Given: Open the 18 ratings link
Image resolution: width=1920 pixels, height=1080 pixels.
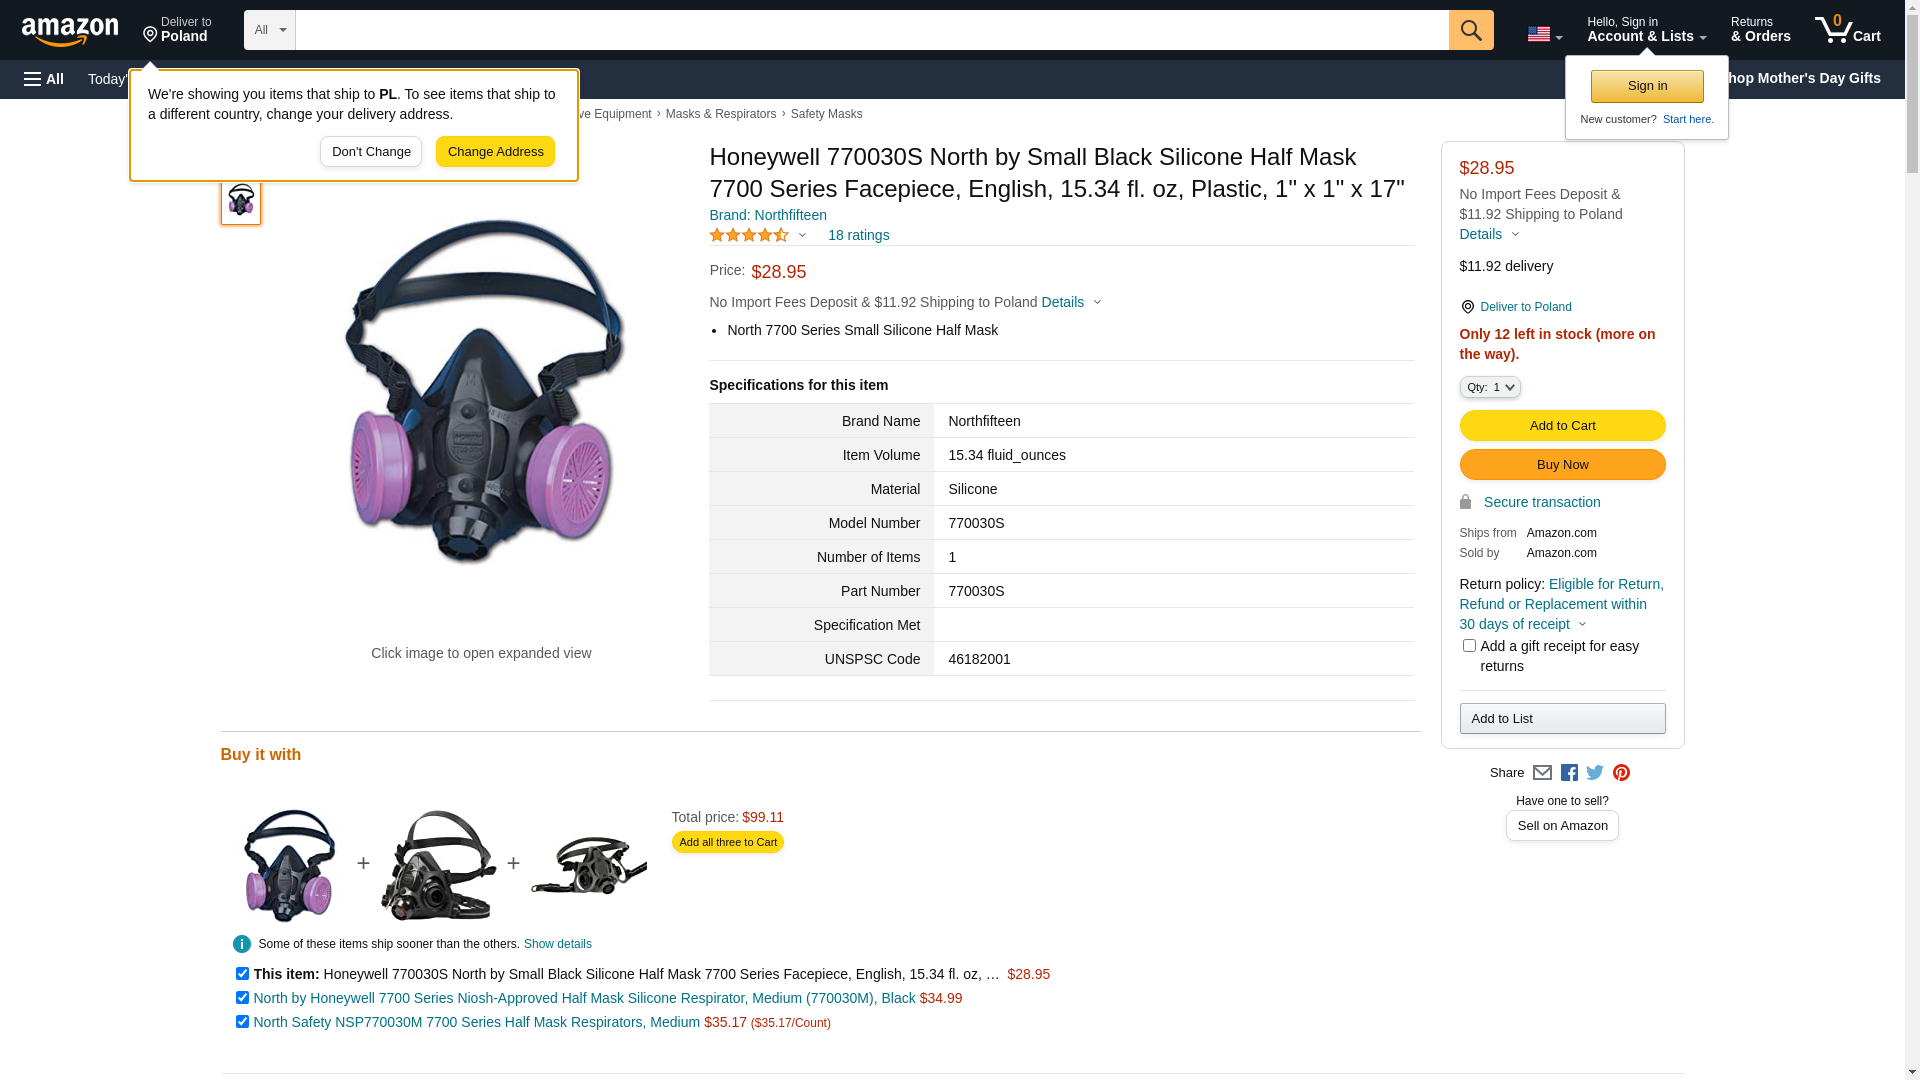Looking at the screenshot, I should click(858, 235).
